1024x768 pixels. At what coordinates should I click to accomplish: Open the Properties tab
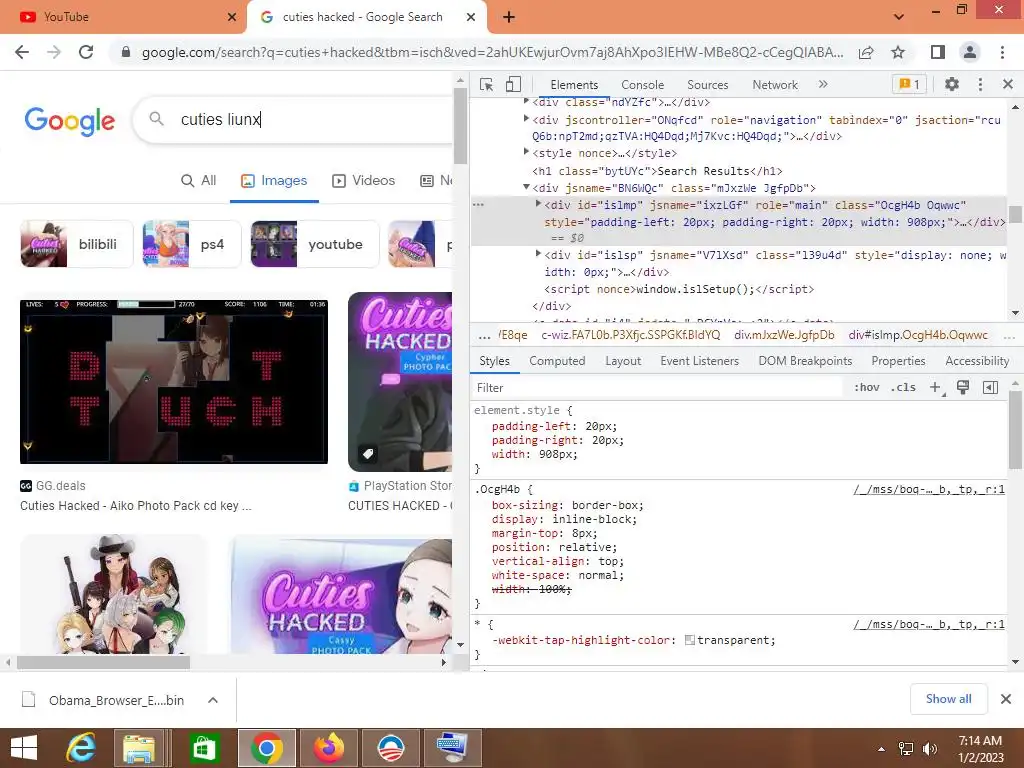898,361
